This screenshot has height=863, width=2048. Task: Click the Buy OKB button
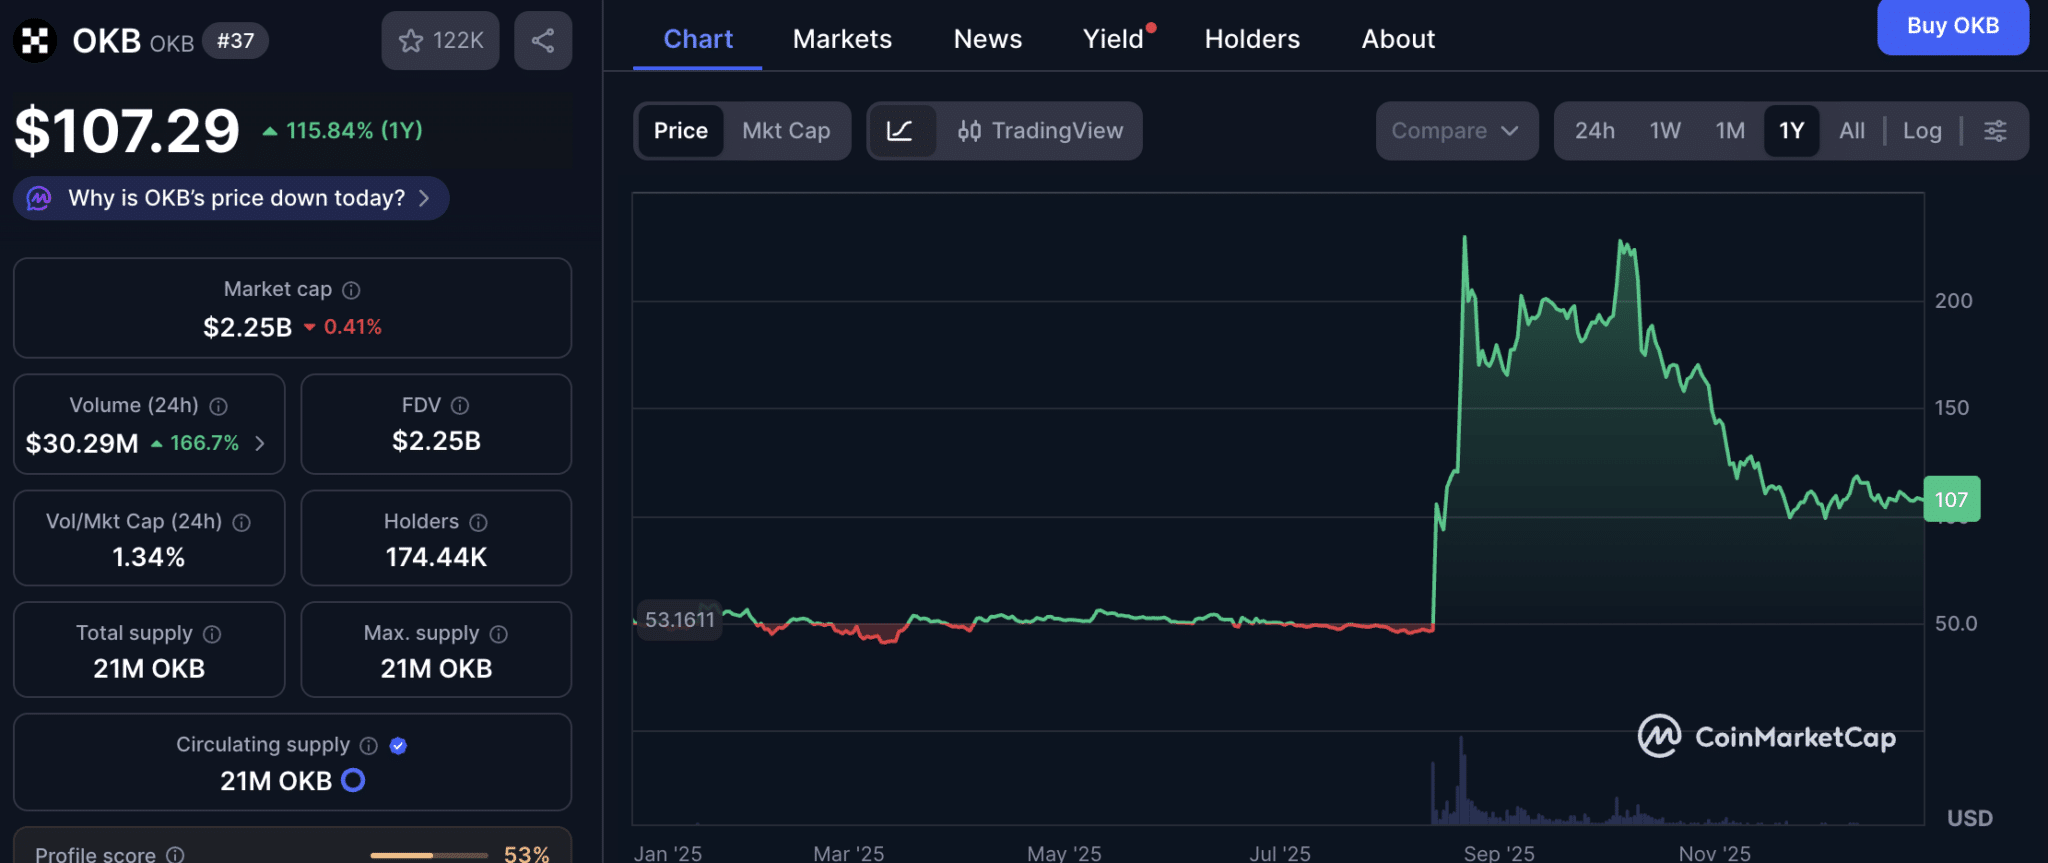[1952, 26]
